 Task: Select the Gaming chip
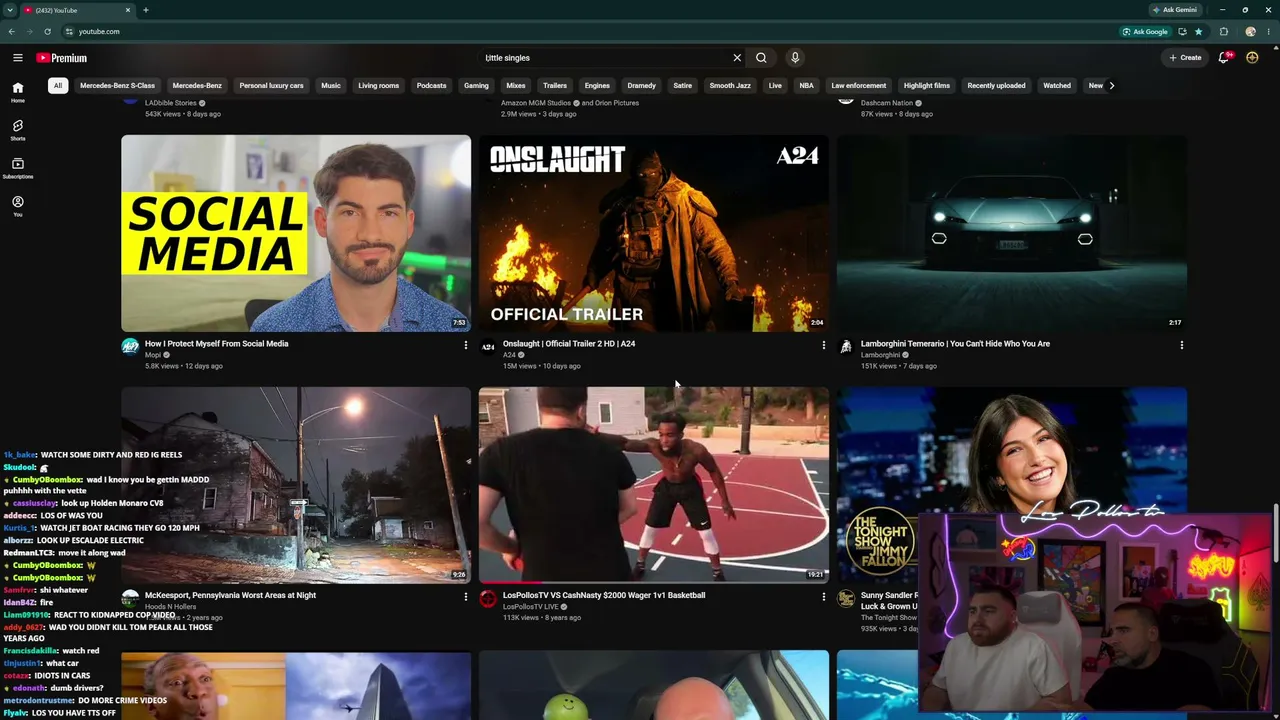click(476, 86)
